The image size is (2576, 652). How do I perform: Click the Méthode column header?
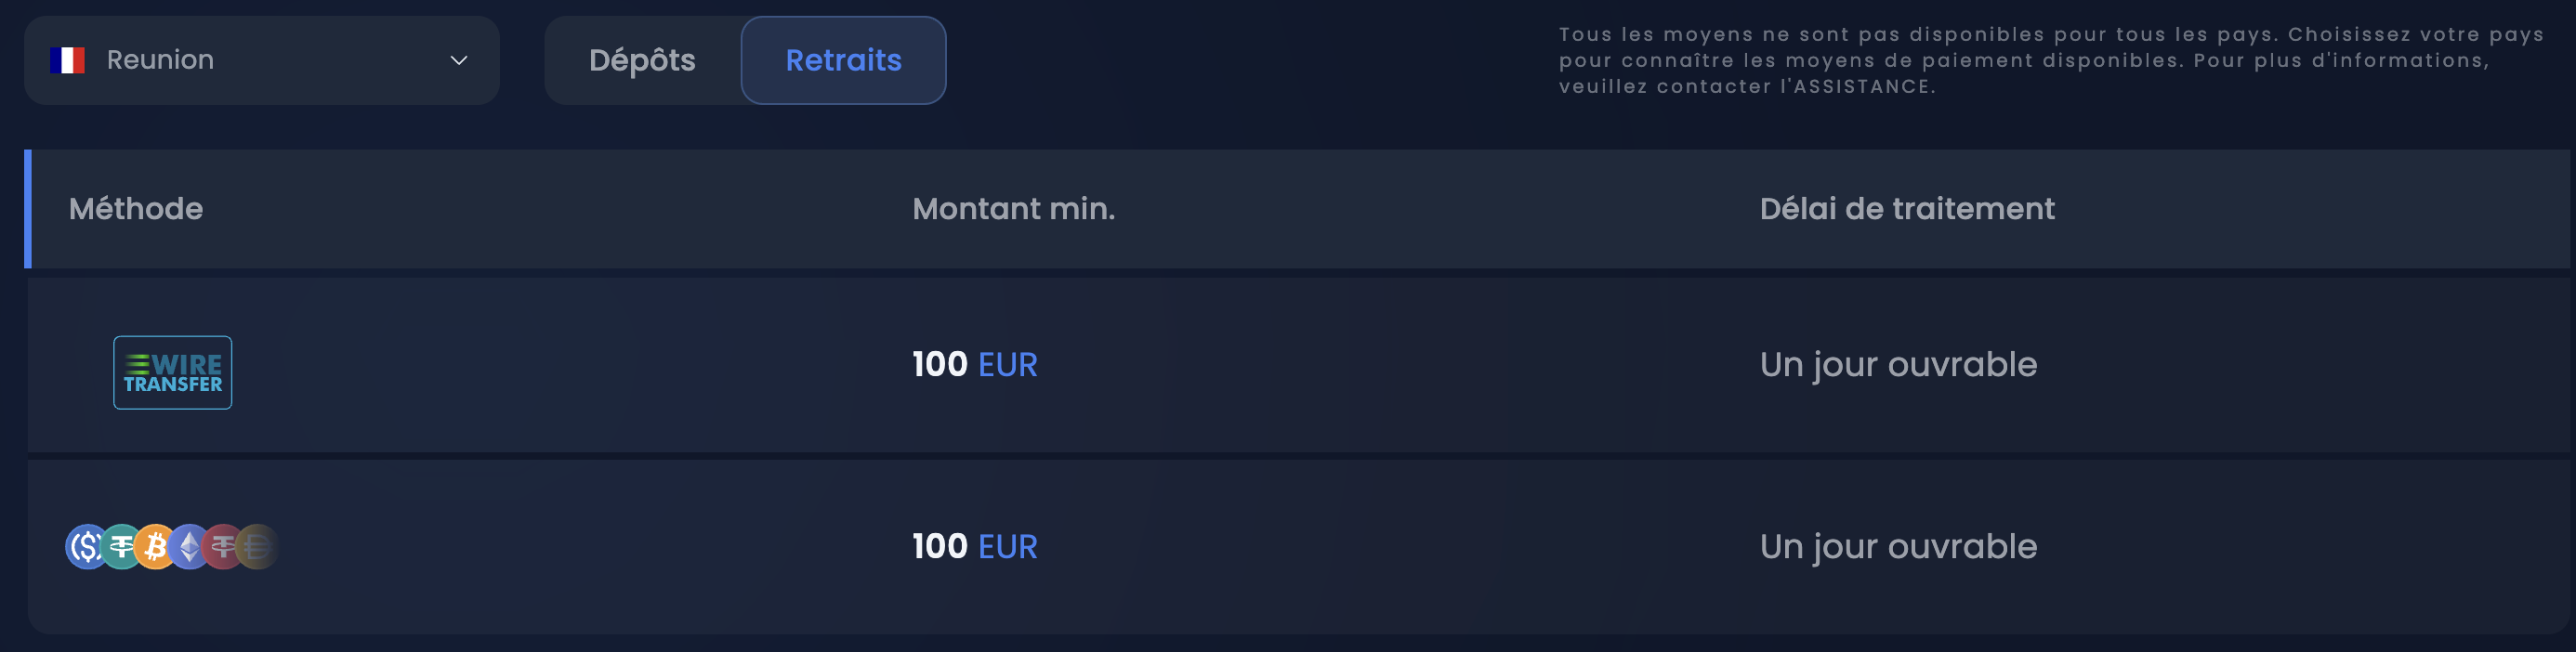point(136,209)
